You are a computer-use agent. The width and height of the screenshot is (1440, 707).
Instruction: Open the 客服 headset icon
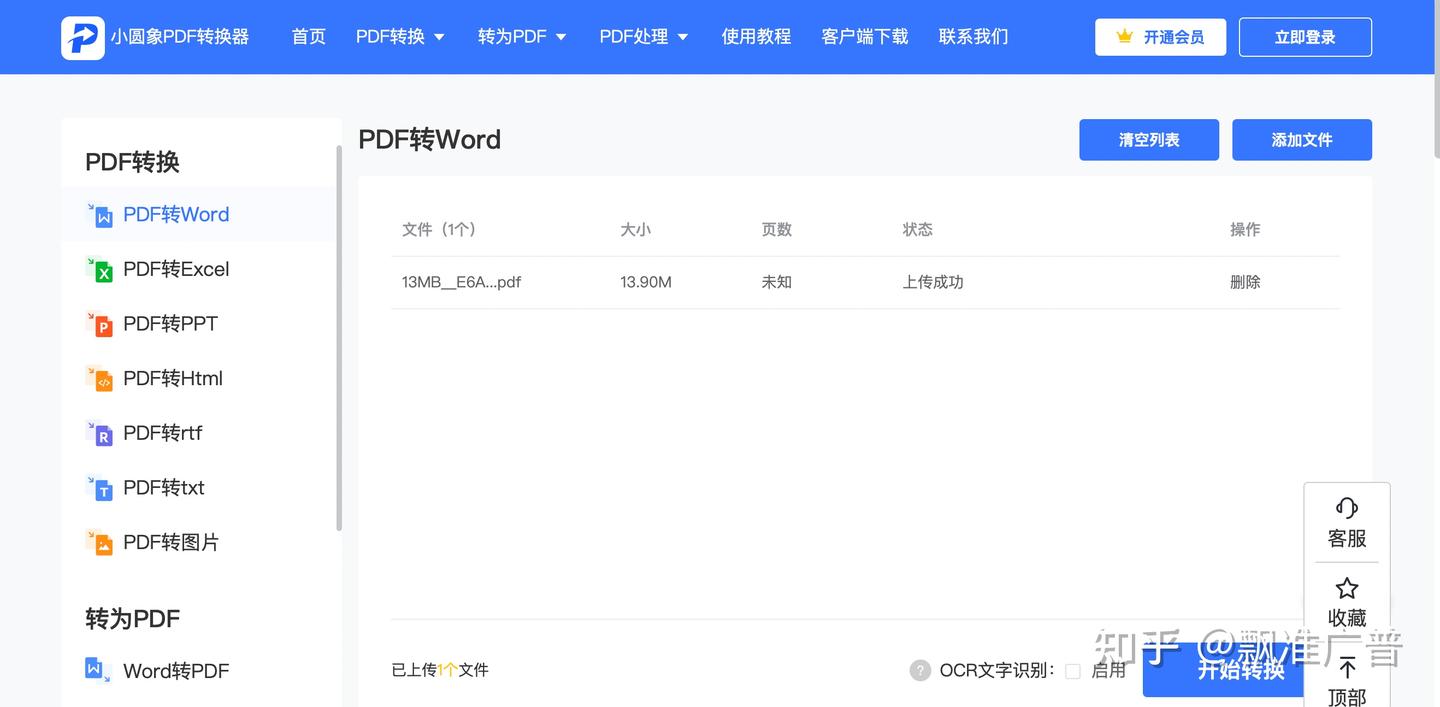(x=1347, y=508)
